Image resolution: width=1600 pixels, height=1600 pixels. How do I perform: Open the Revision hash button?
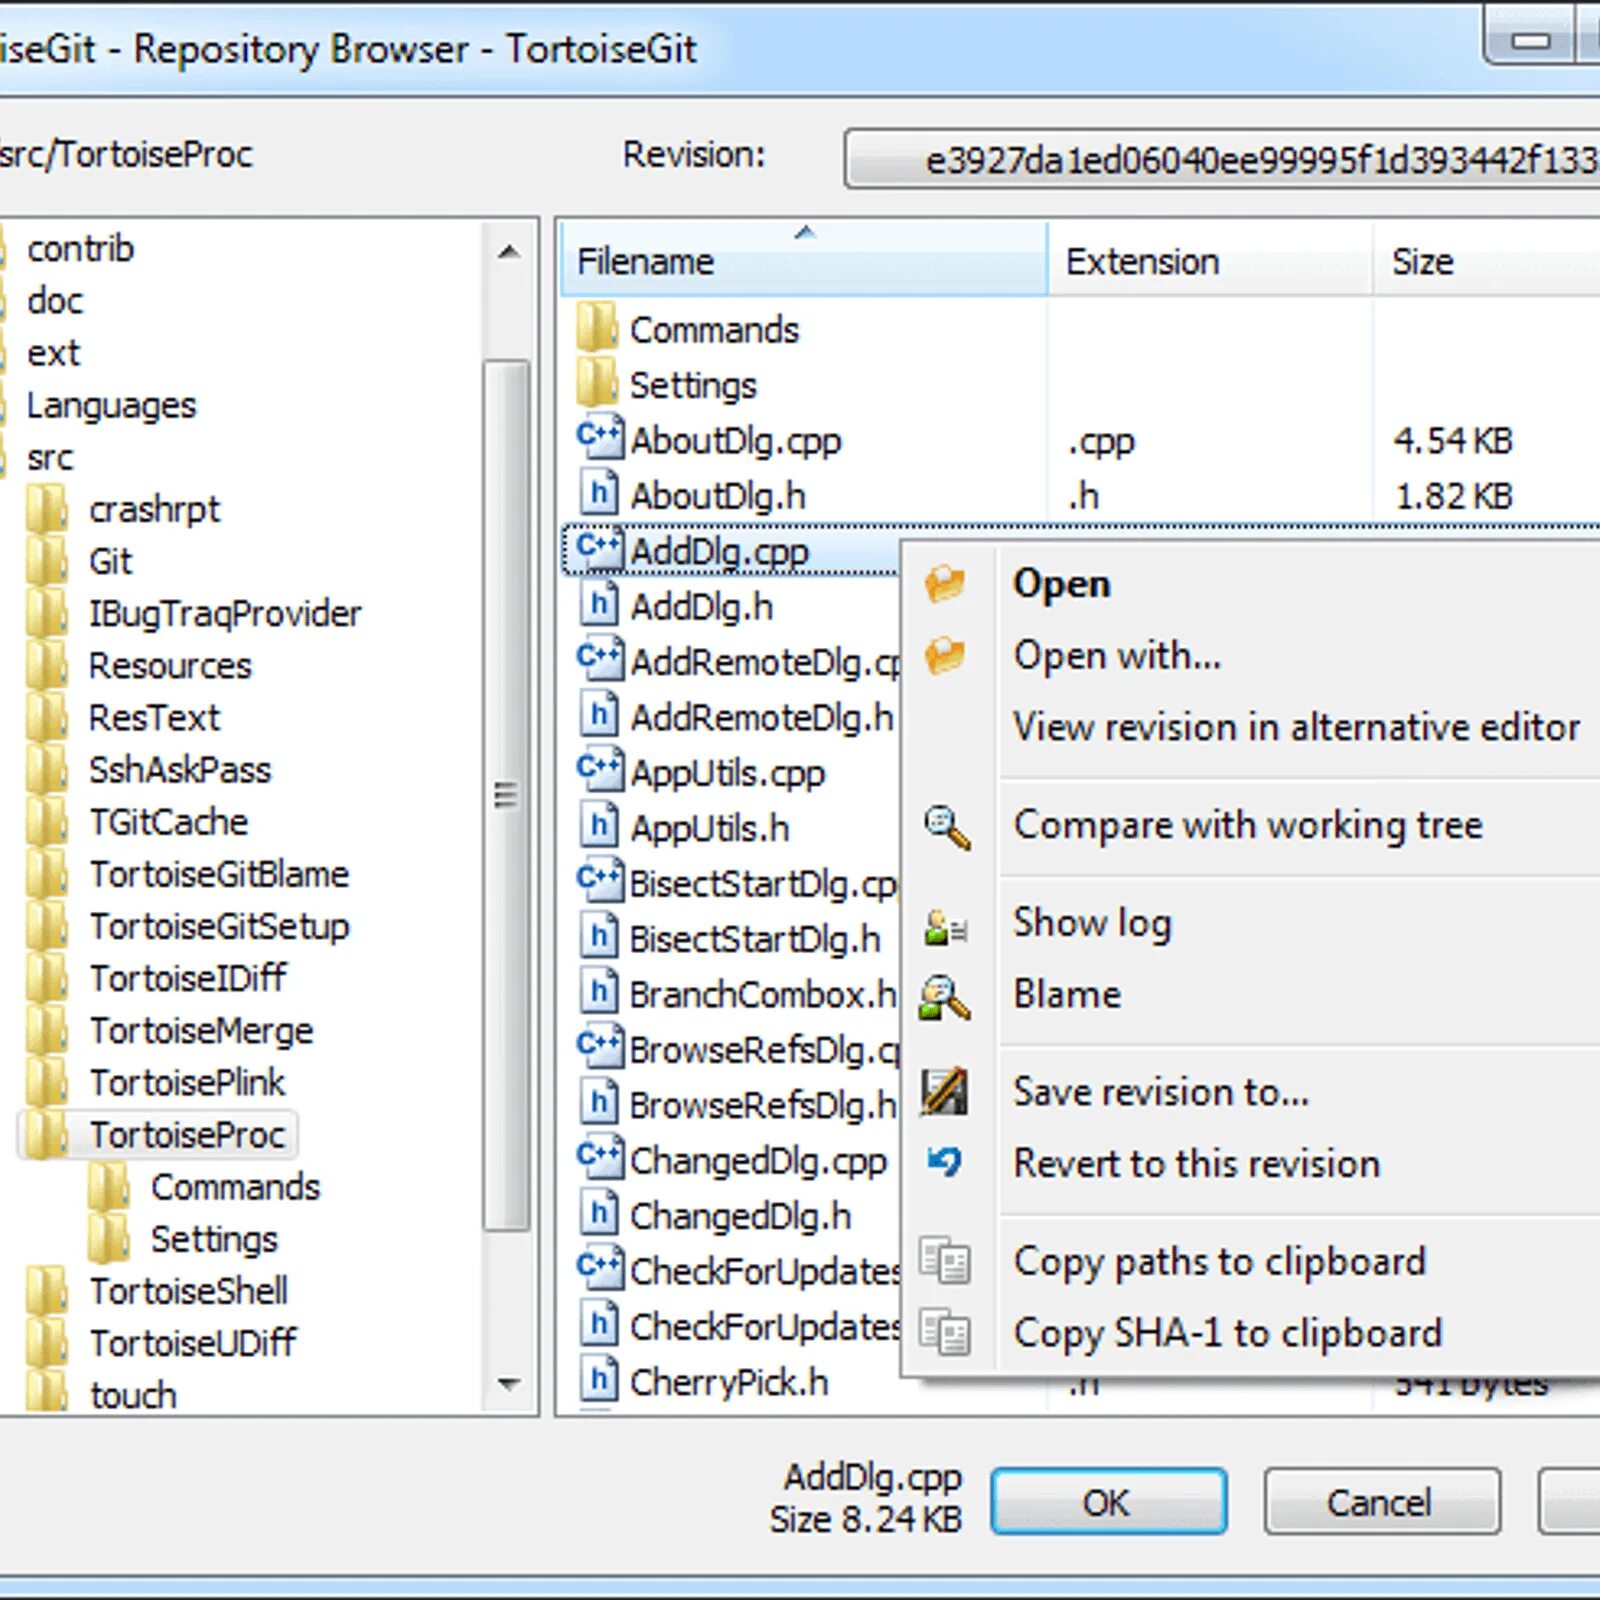[x=1222, y=159]
